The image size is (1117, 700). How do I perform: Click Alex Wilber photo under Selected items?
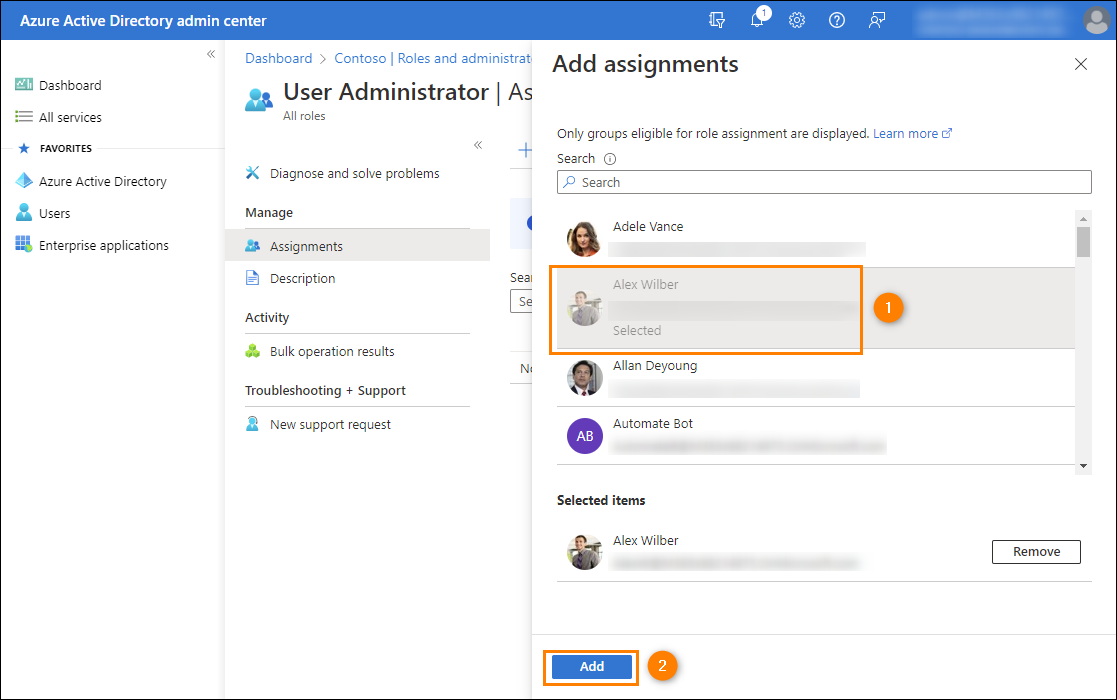[x=584, y=552]
